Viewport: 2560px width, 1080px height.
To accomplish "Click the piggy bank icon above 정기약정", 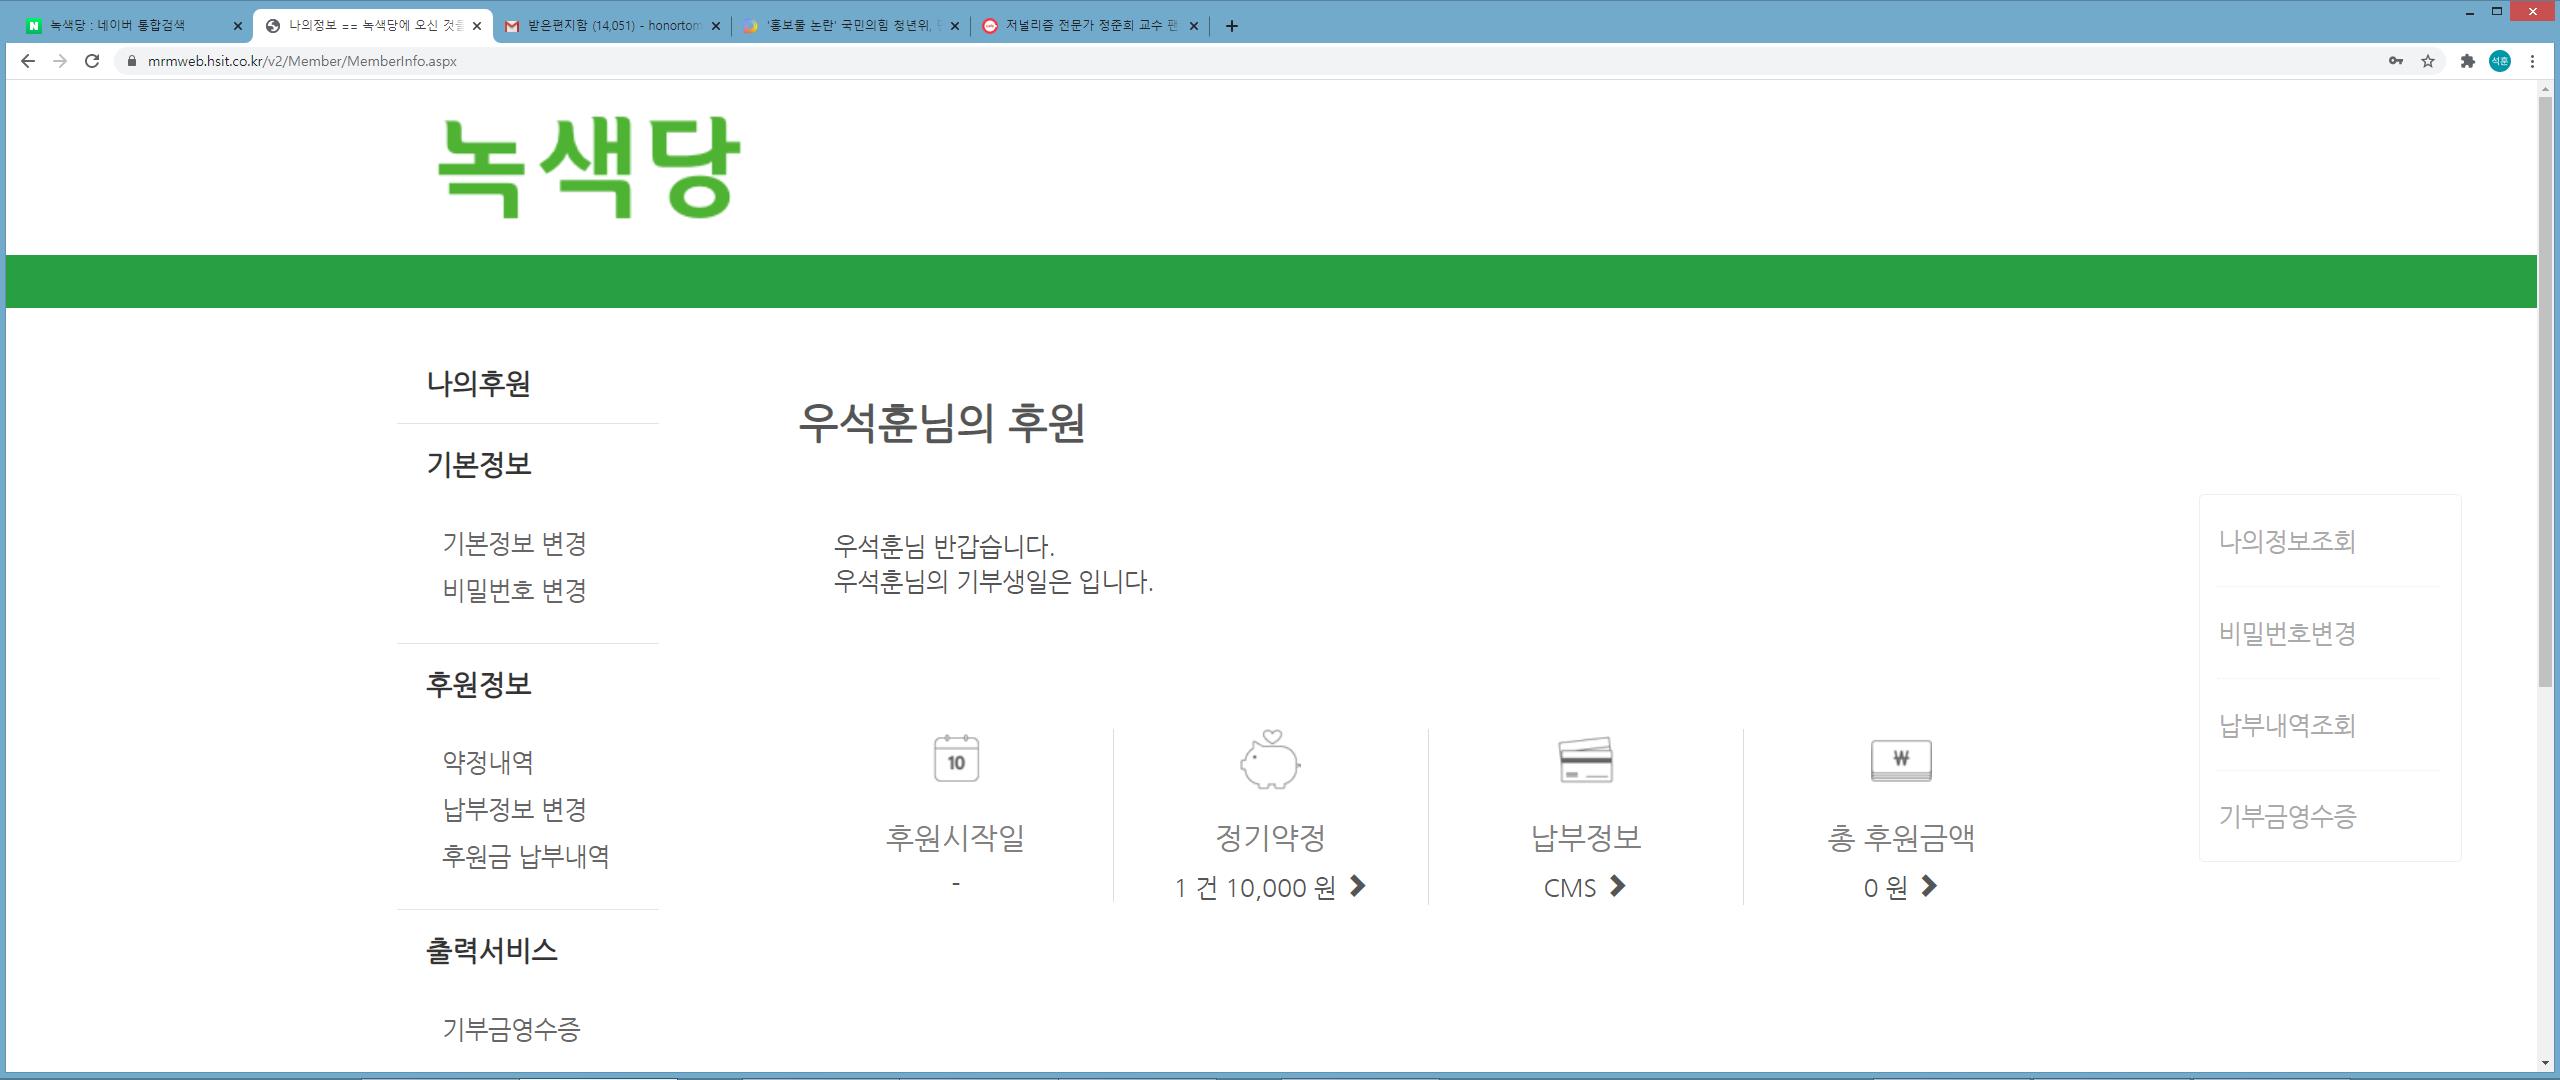I will click(1270, 761).
